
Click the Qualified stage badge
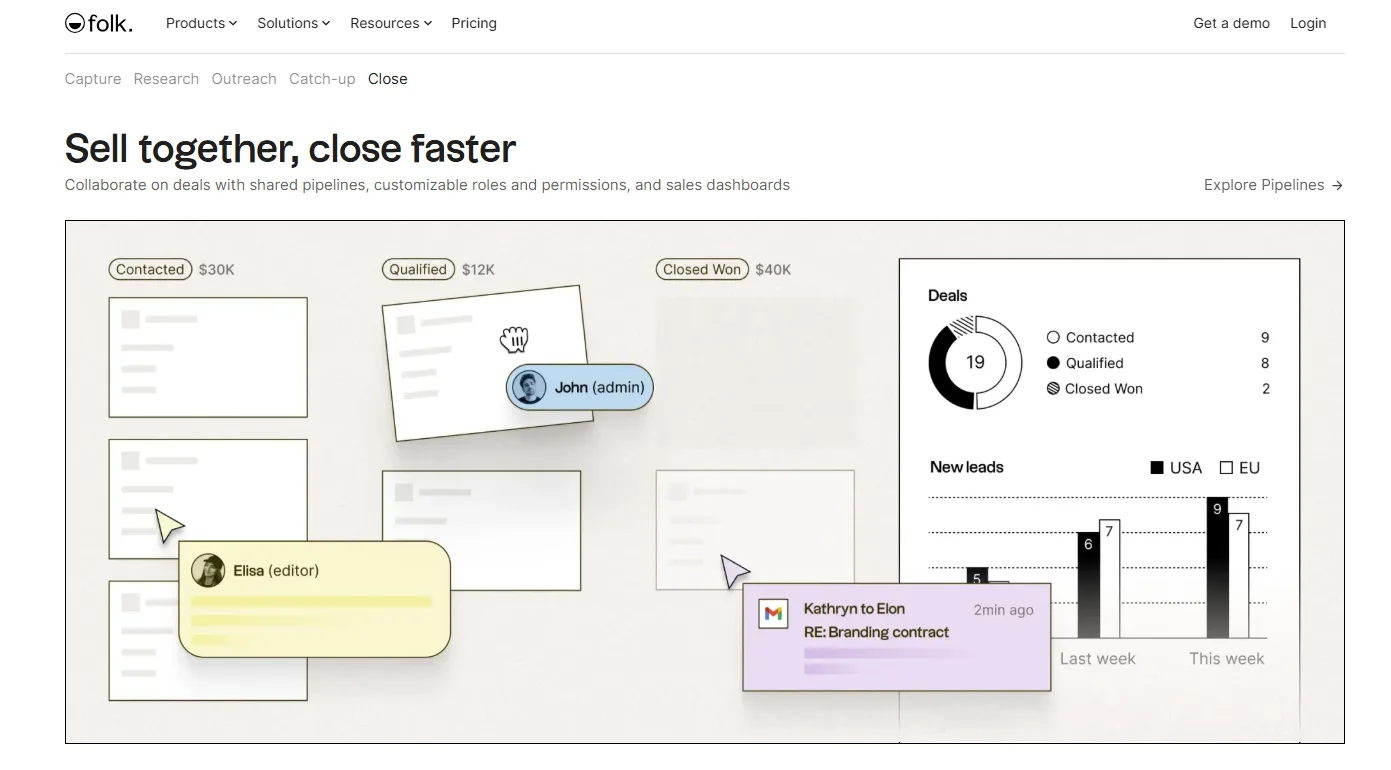click(x=418, y=269)
